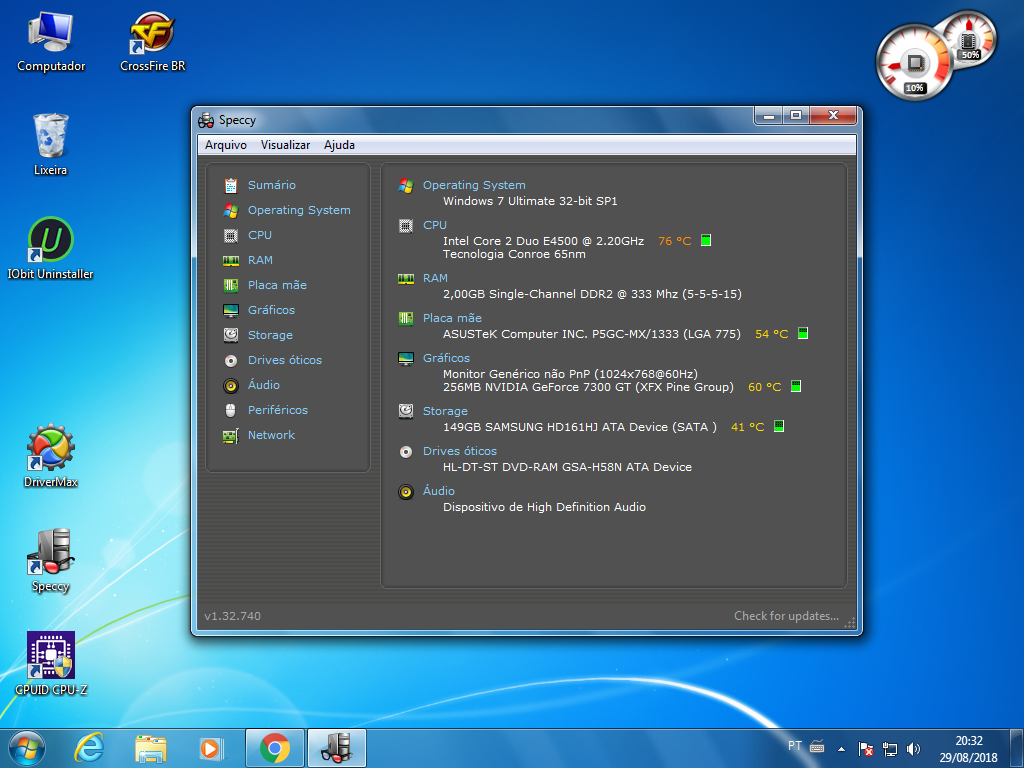The height and width of the screenshot is (768, 1024).
Task: Click the volume speaker tray icon
Action: coord(913,749)
